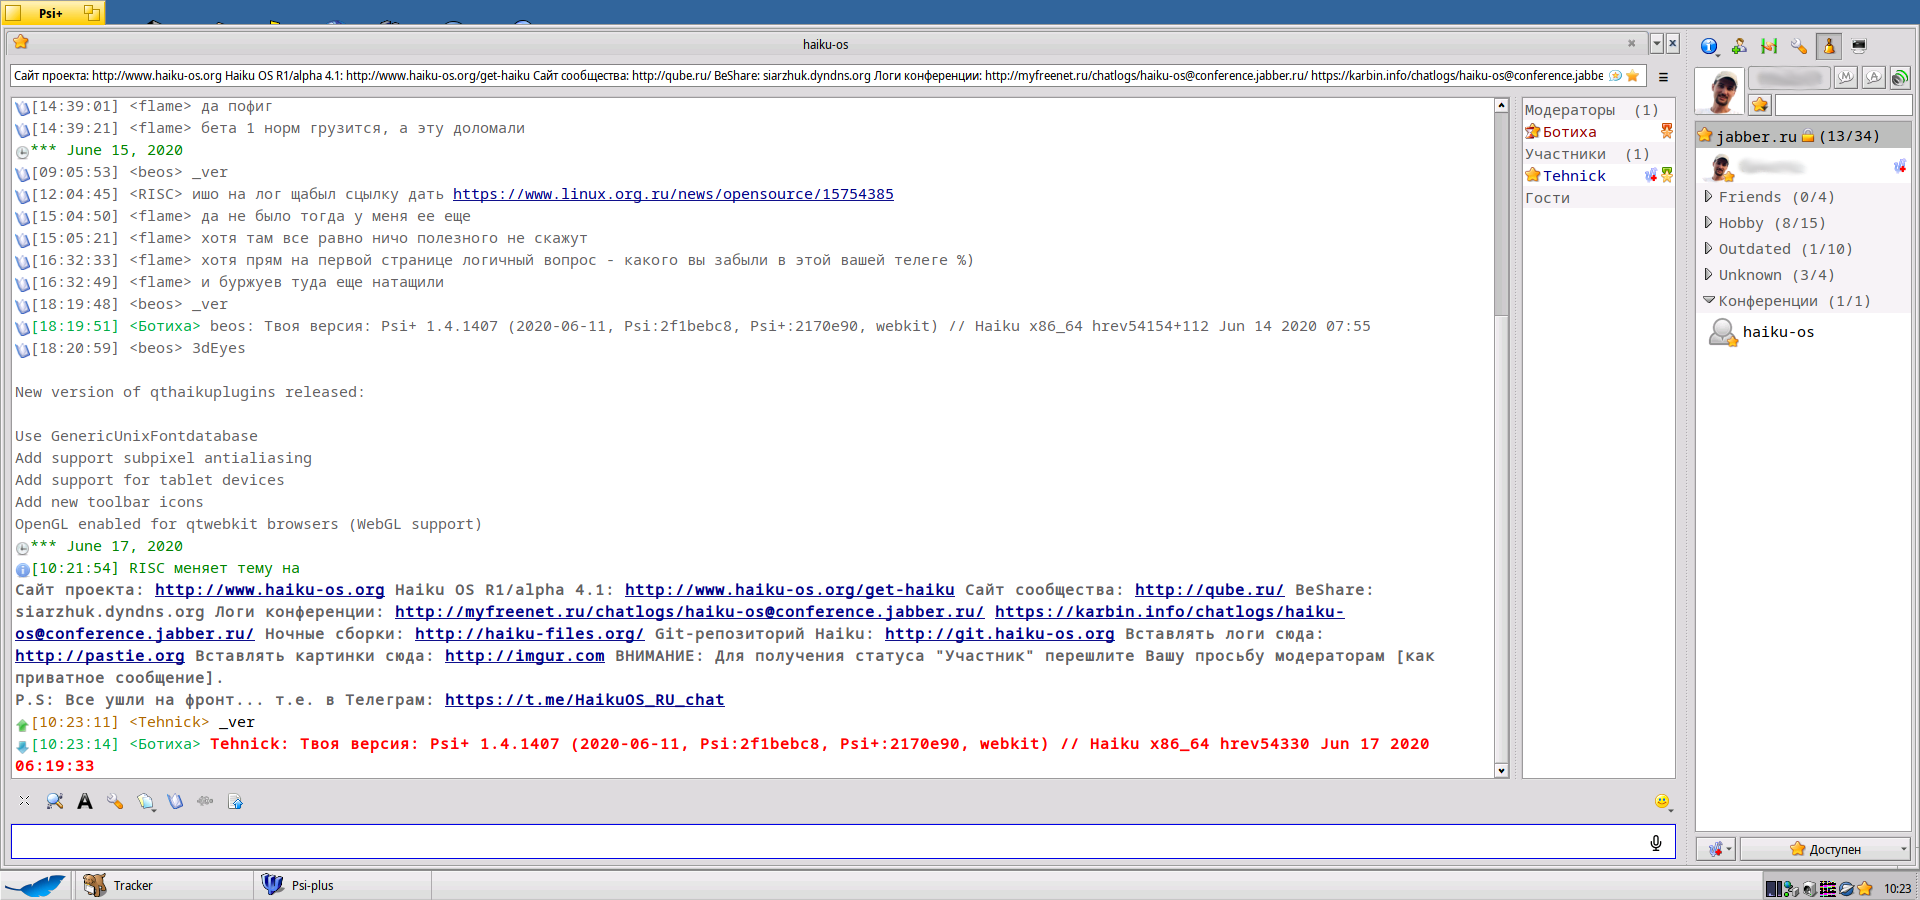1920x900 pixels.
Task: Select the jabber.ru account header
Action: (x=1803, y=136)
